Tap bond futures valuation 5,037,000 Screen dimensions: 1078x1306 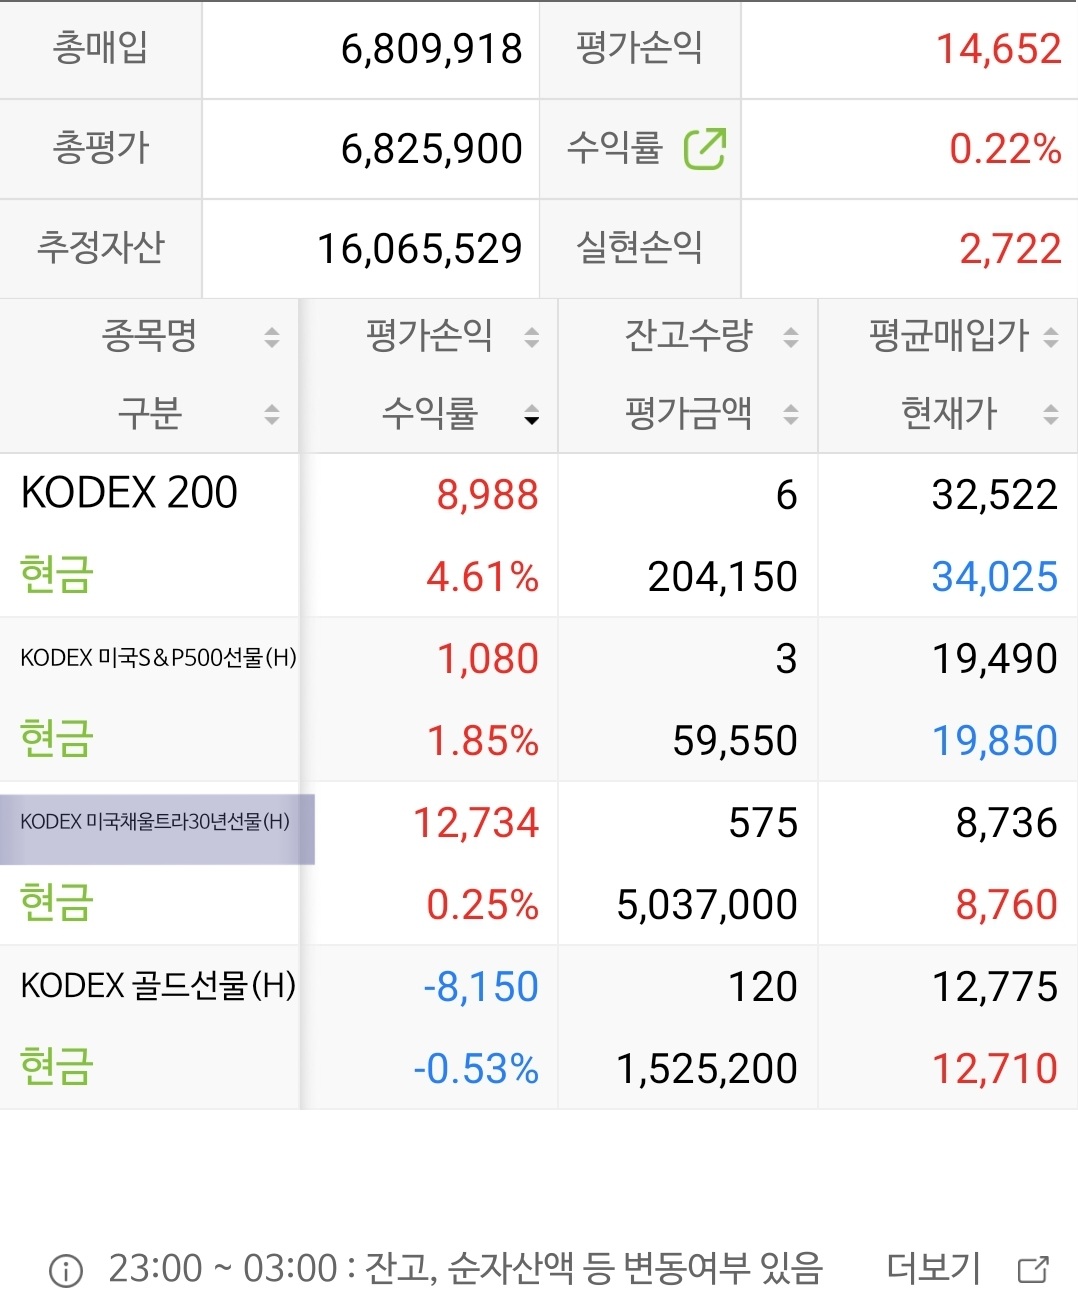coord(707,905)
